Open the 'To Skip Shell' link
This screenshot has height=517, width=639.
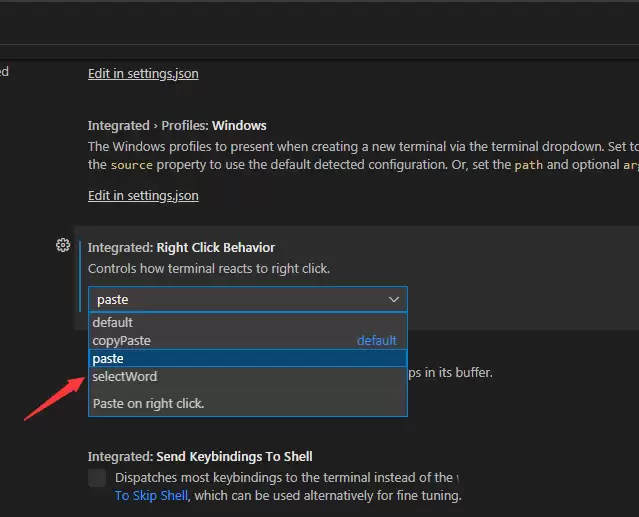click(x=153, y=496)
